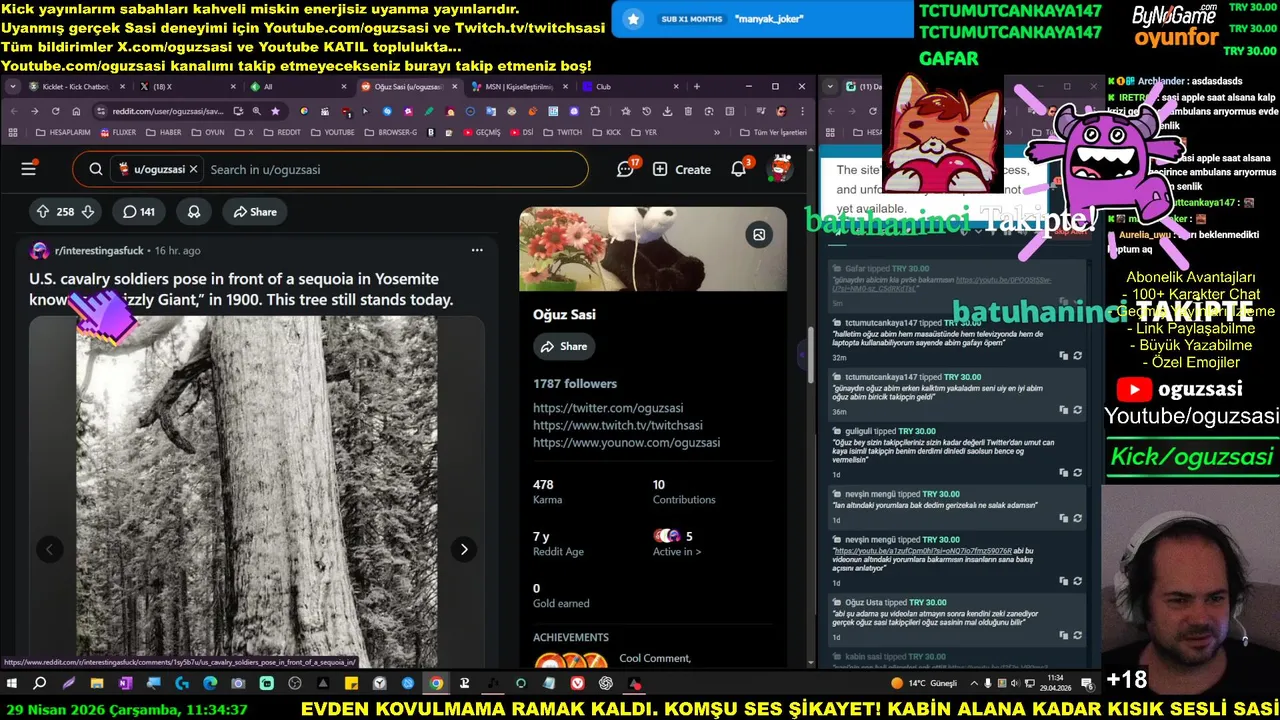Go back in browser history
Image resolution: width=1280 pixels, height=720 pixels.
[x=13, y=111]
